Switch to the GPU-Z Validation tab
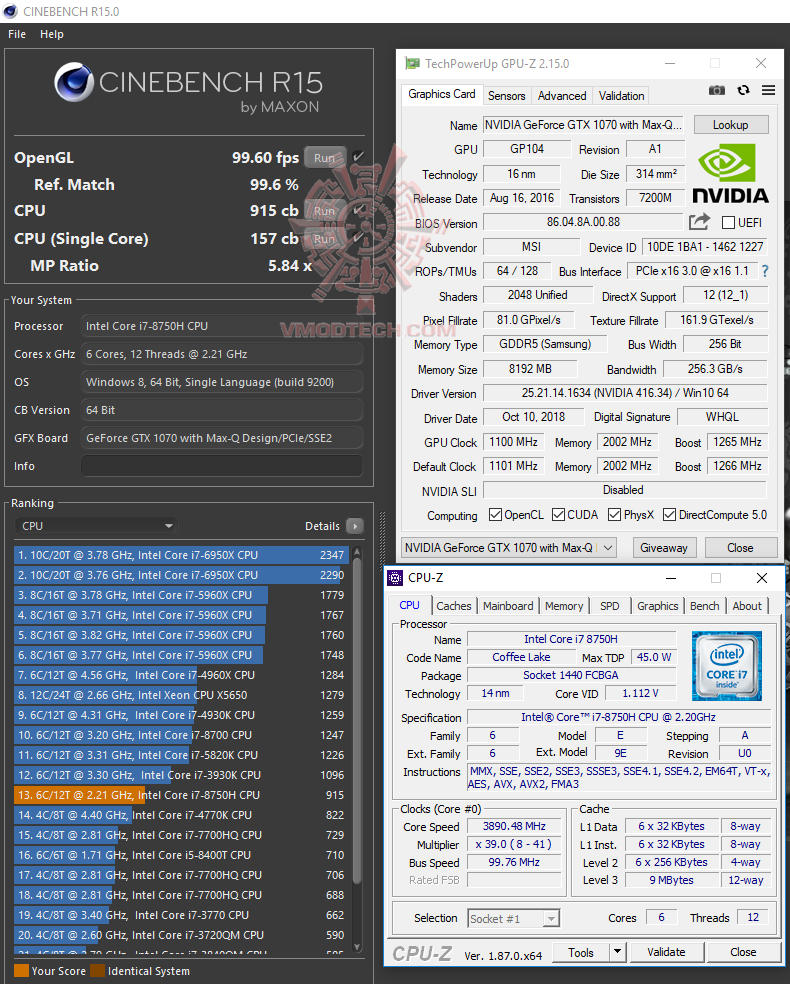This screenshot has width=790, height=984. (621, 95)
